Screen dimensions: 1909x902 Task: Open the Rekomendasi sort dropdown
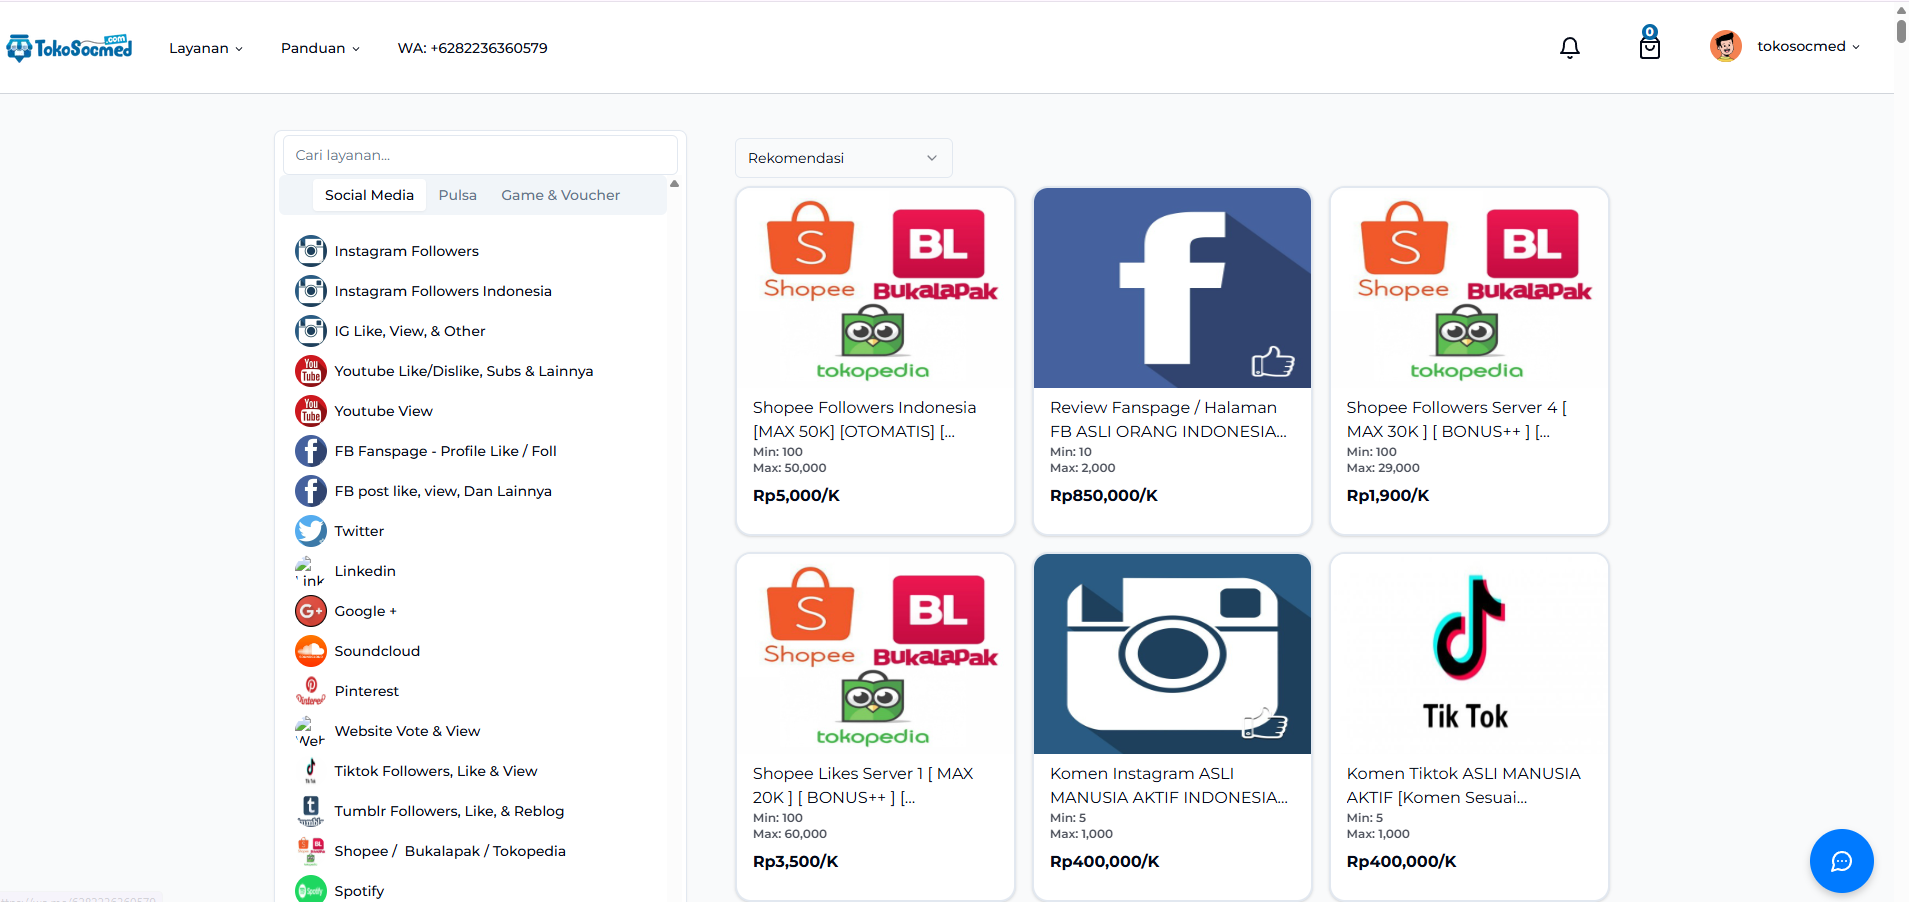pyautogui.click(x=843, y=158)
